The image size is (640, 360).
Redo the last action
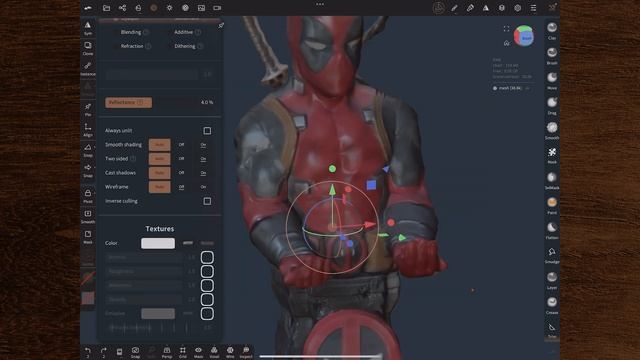point(104,352)
